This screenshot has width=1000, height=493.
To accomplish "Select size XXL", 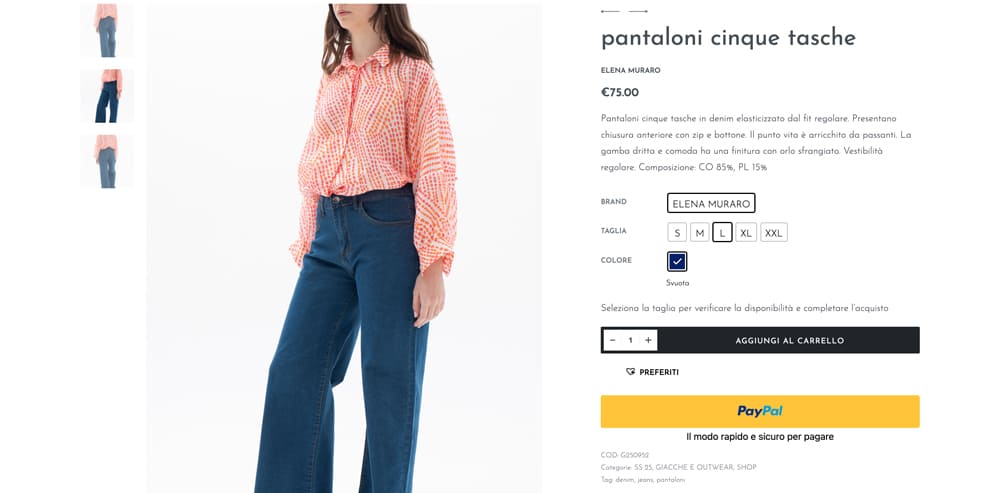I will 774,232.
